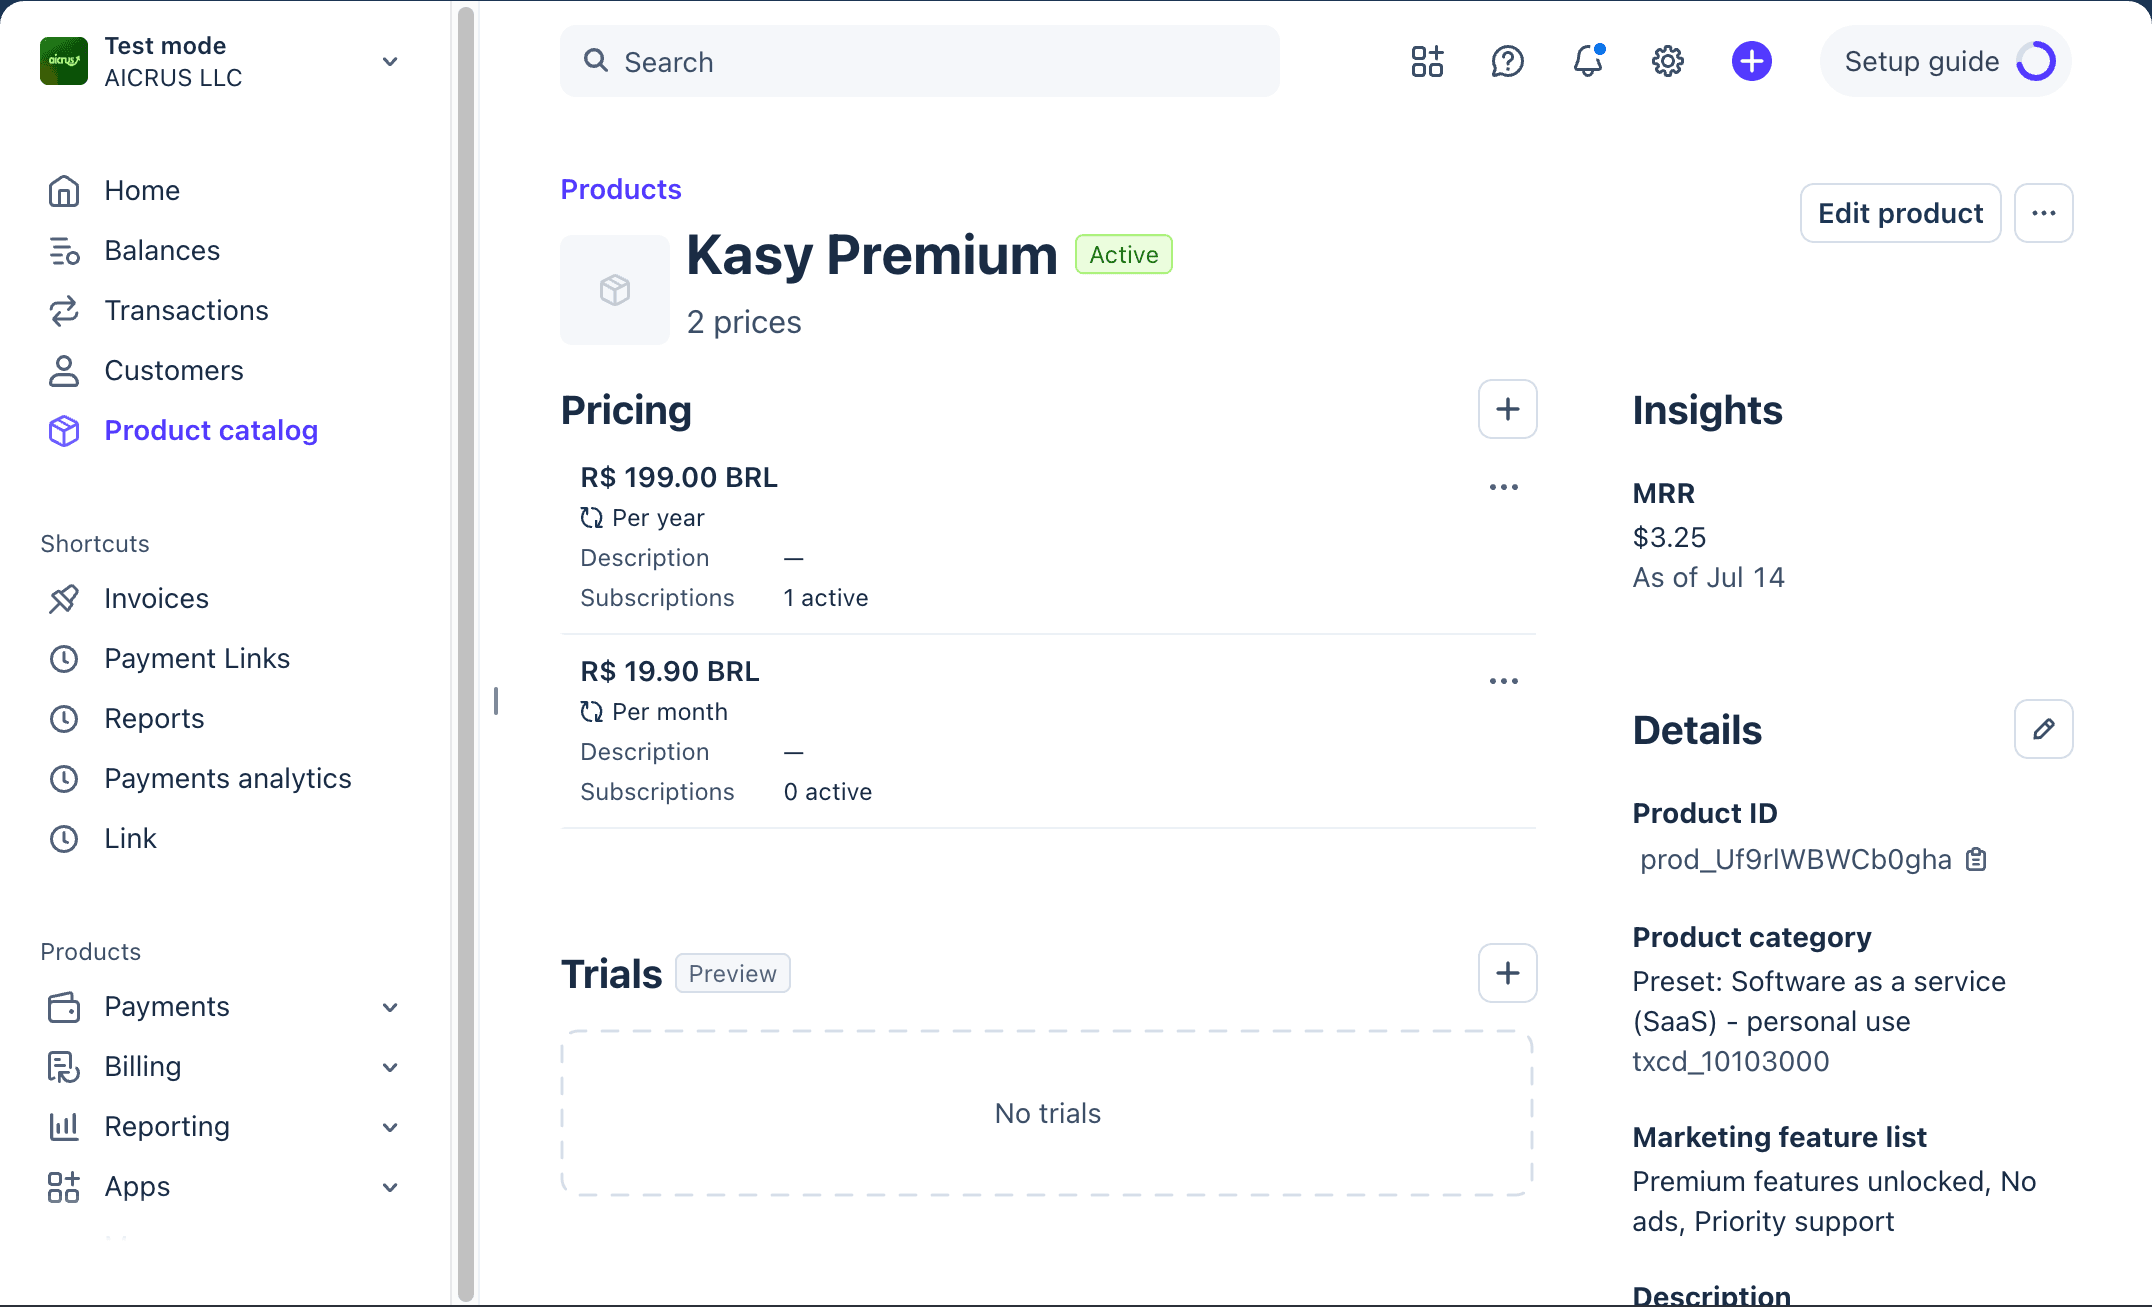Click the sidebar vertical scrollbar
Viewport: 2152px width, 1307px height.
coord(465,653)
